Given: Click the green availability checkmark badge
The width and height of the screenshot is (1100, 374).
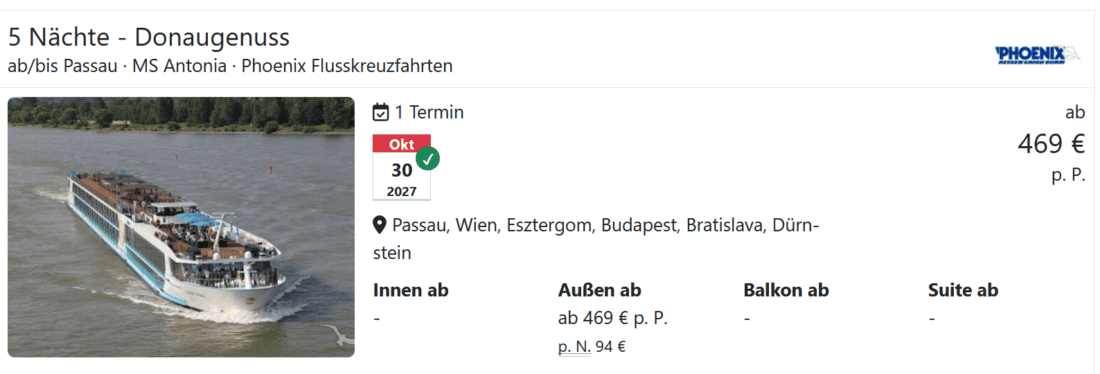Looking at the screenshot, I should 427,158.
